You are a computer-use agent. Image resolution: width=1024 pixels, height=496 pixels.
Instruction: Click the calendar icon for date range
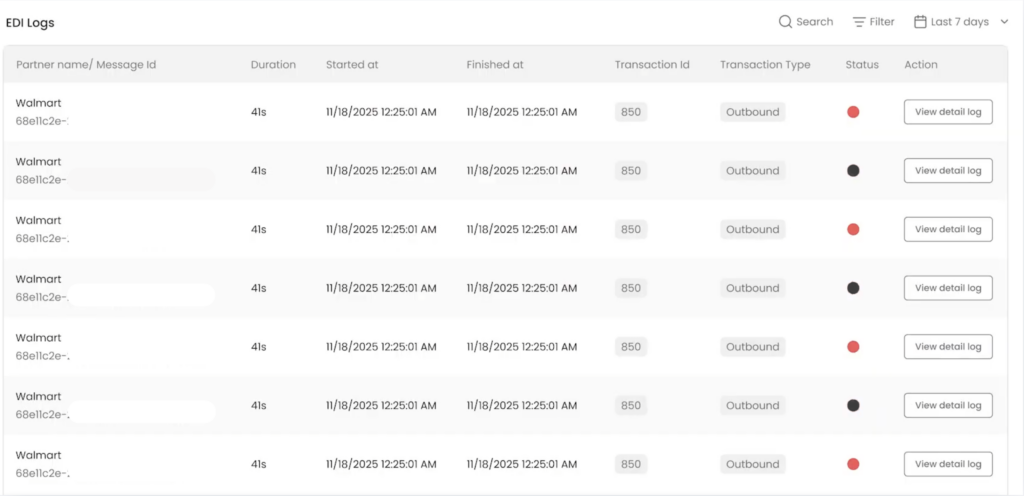pyautogui.click(x=920, y=22)
